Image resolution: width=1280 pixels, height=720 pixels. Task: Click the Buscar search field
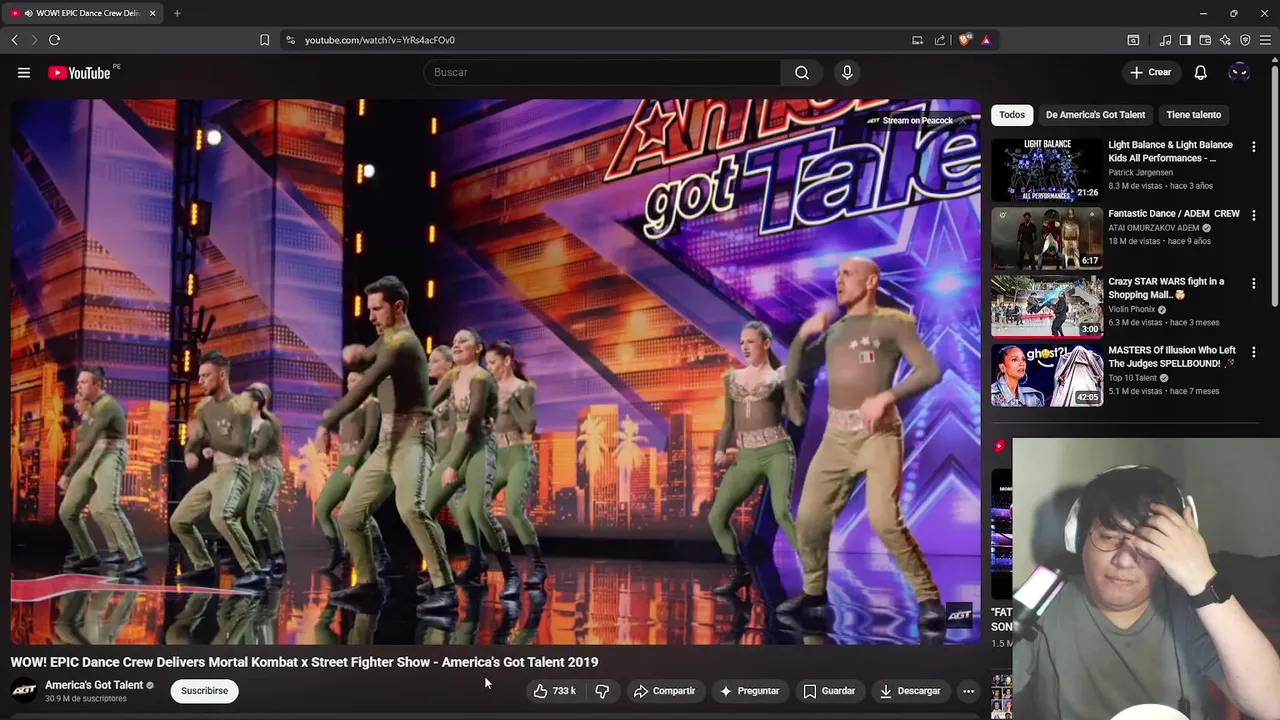(602, 72)
